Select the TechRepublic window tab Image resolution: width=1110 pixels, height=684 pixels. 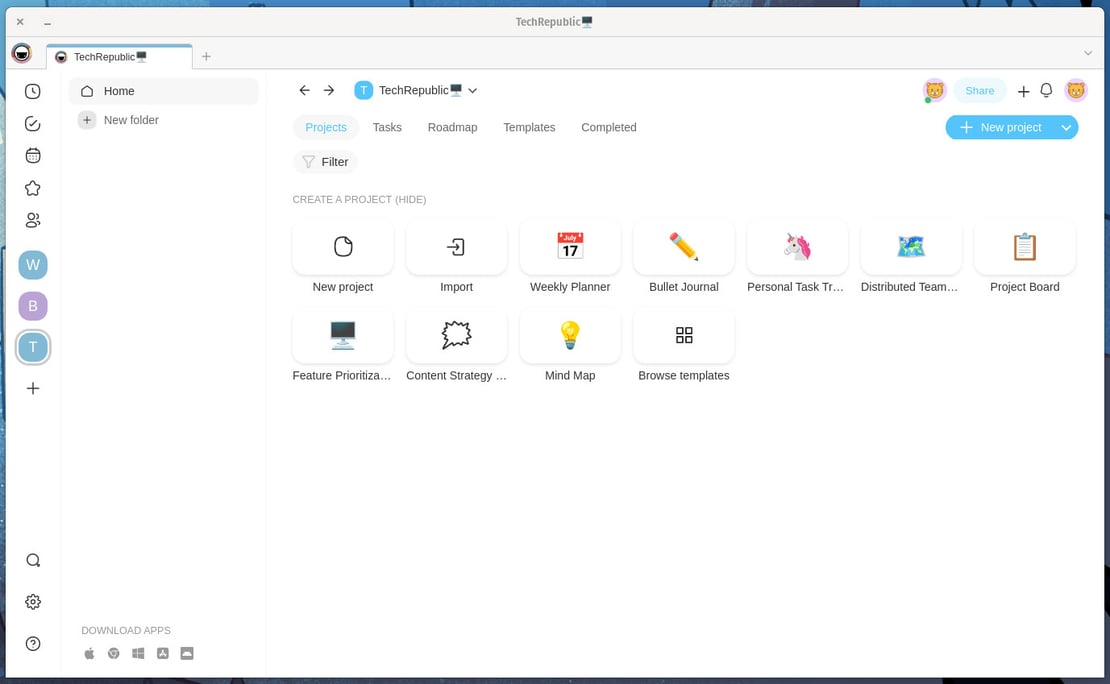119,57
